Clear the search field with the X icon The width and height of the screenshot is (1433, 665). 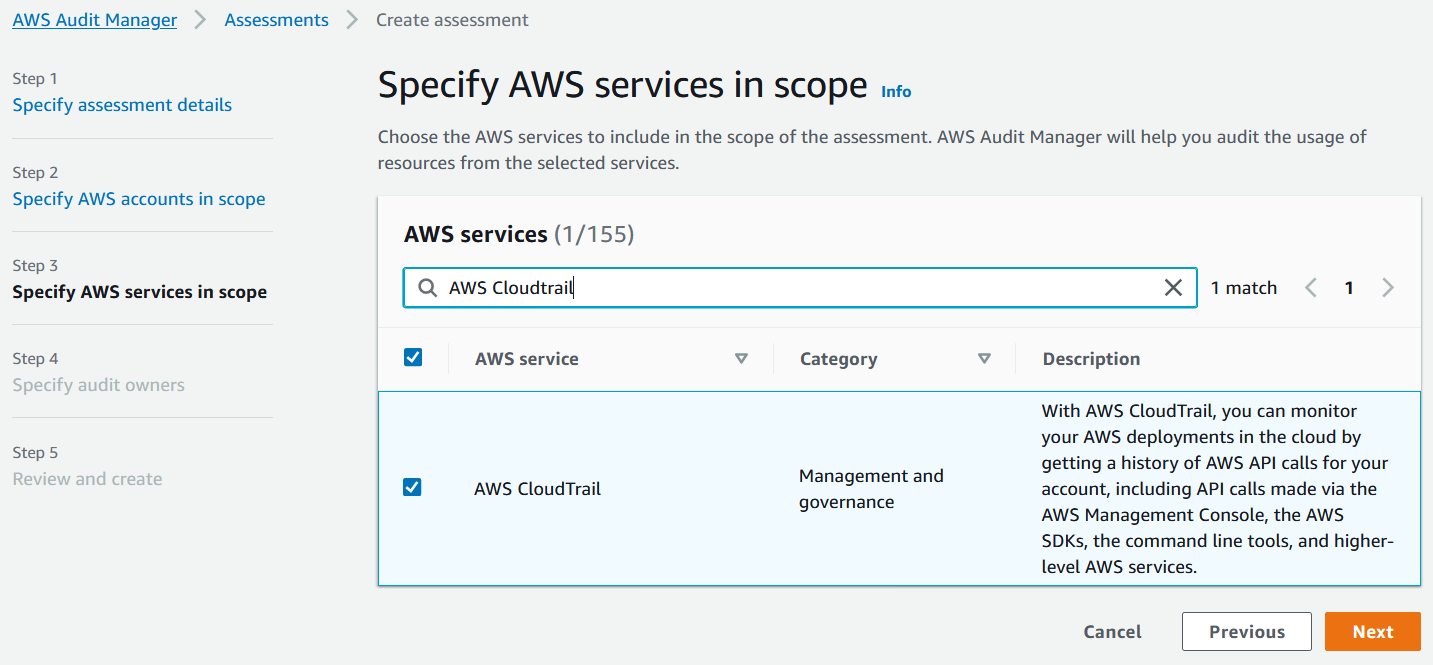coord(1174,288)
